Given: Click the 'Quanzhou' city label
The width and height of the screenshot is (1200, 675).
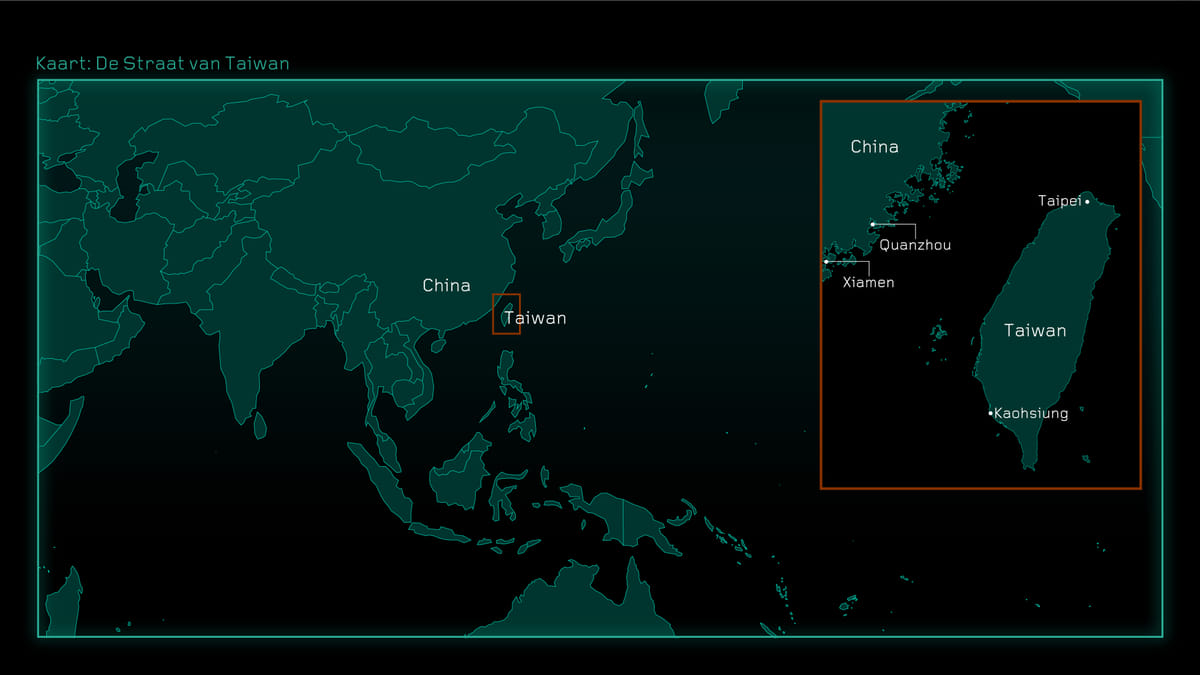Looking at the screenshot, I should tap(915, 245).
